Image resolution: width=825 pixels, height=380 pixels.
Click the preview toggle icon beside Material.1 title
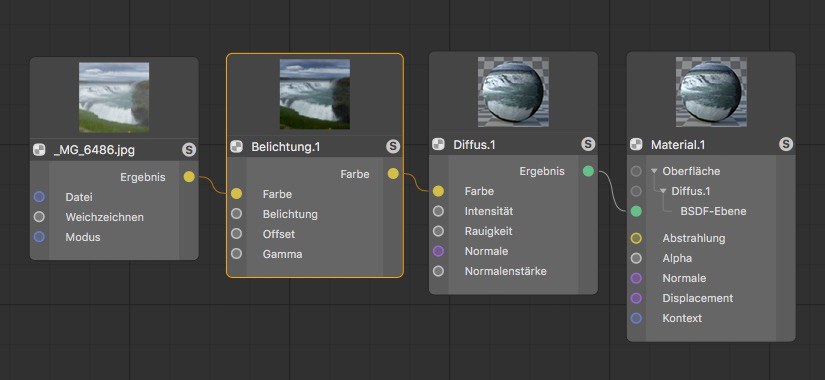click(x=636, y=144)
